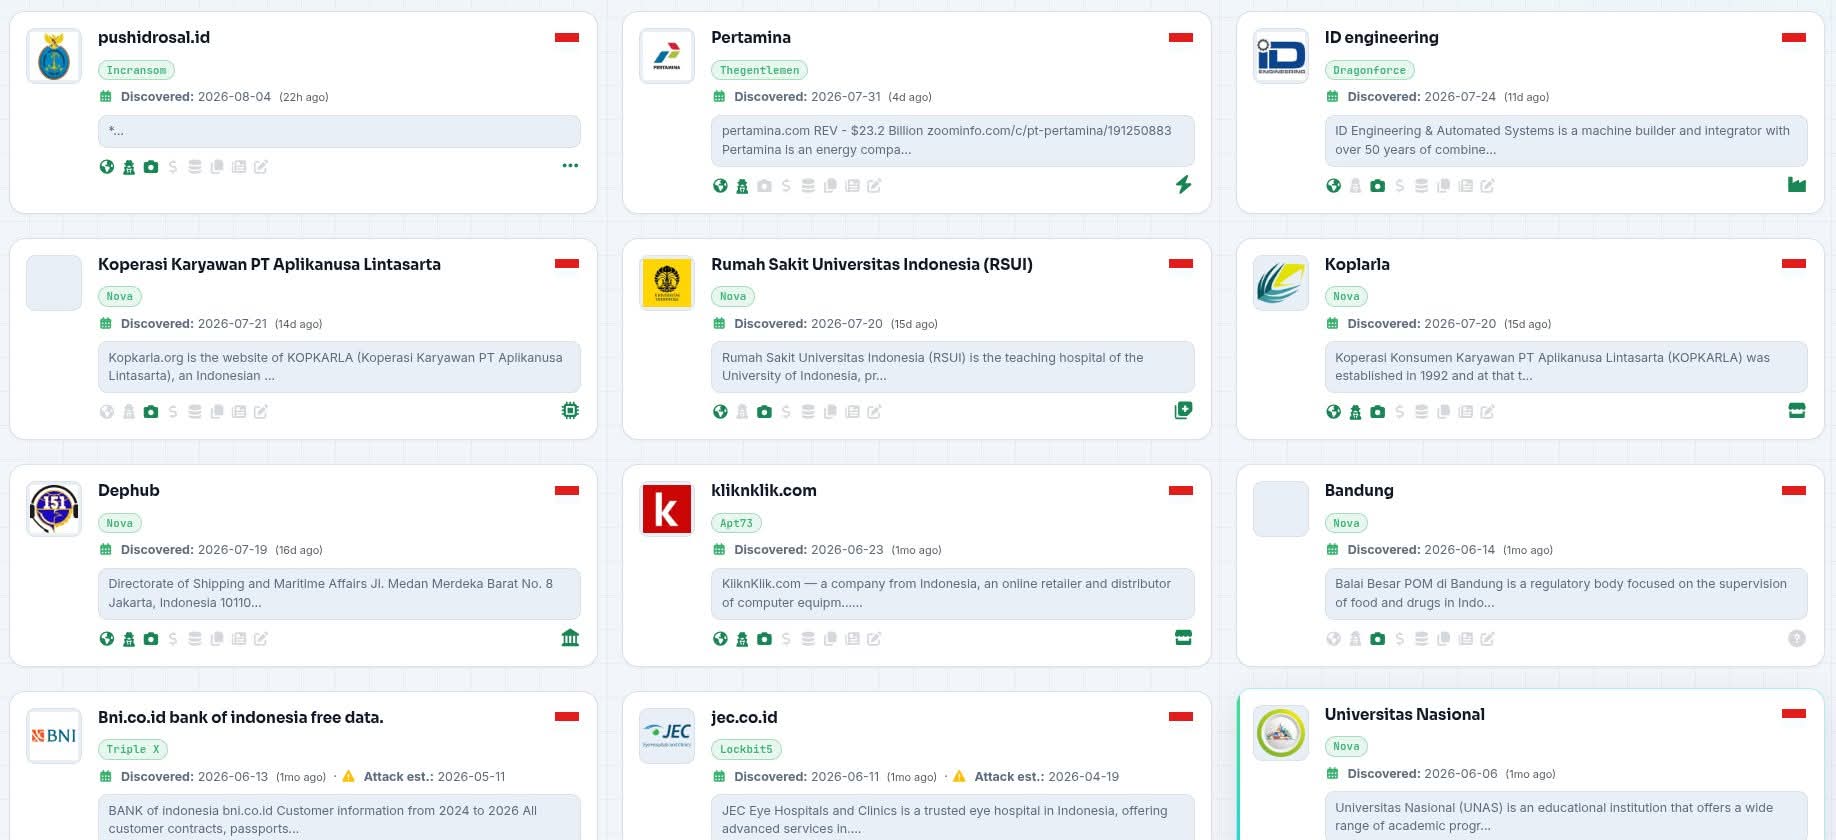
Task: Click the store icon on kliknklik.com card
Action: point(1183,637)
